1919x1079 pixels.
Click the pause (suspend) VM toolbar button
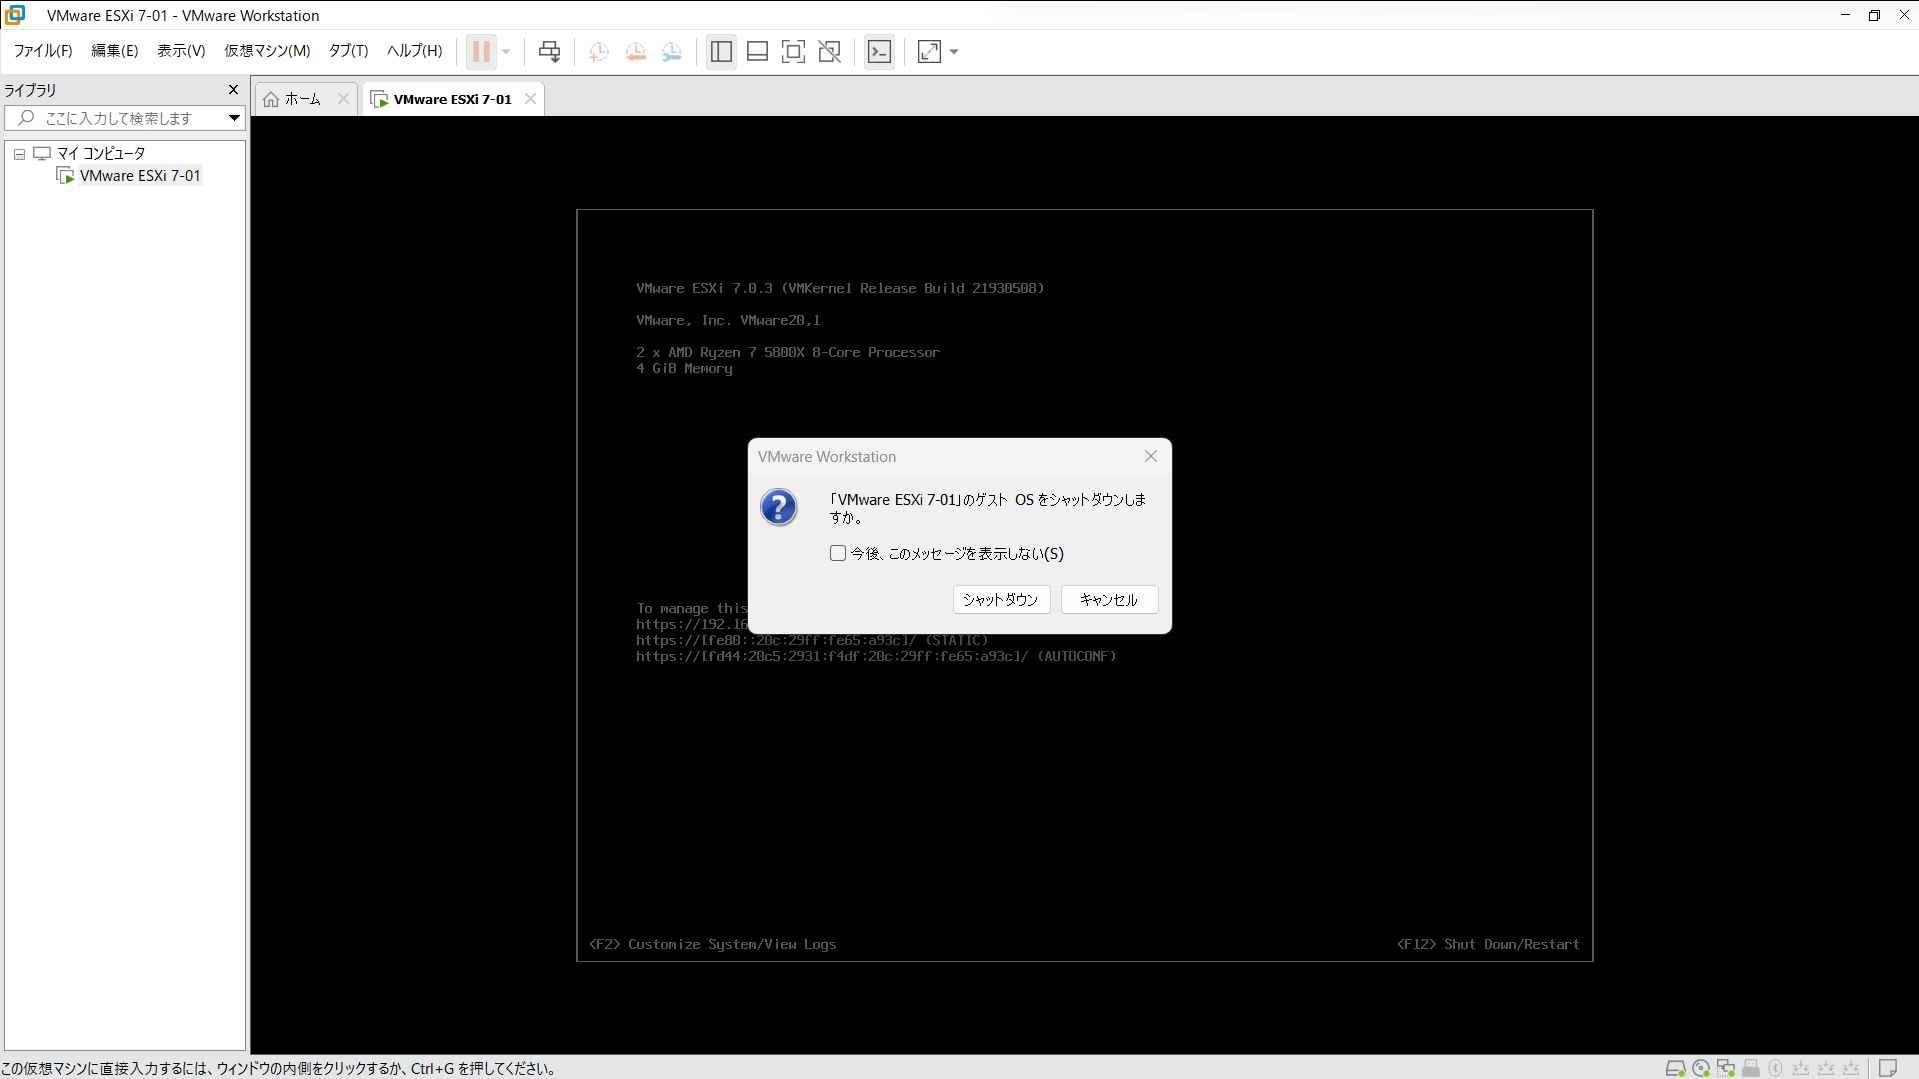481,51
